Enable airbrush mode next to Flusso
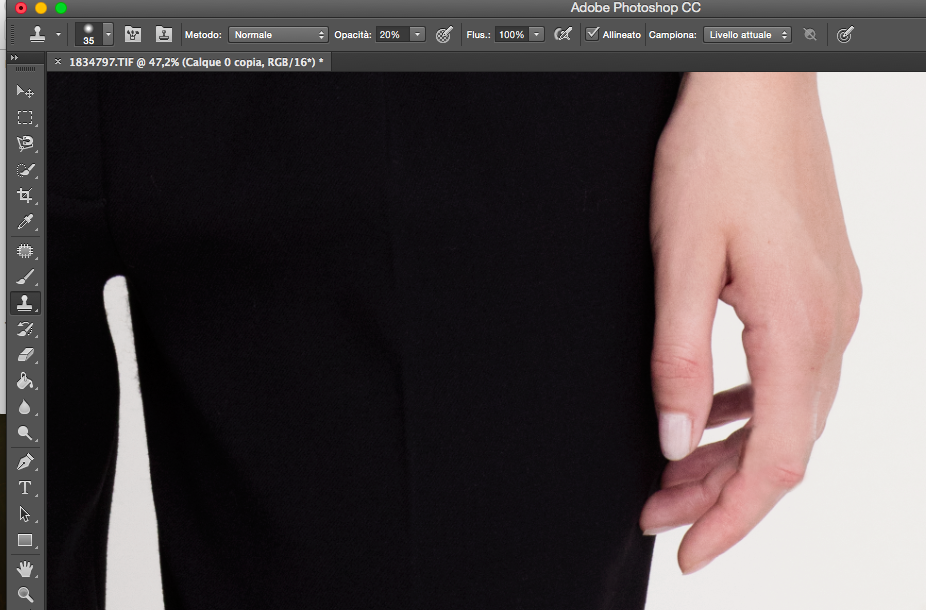The width and height of the screenshot is (926, 610). point(563,34)
